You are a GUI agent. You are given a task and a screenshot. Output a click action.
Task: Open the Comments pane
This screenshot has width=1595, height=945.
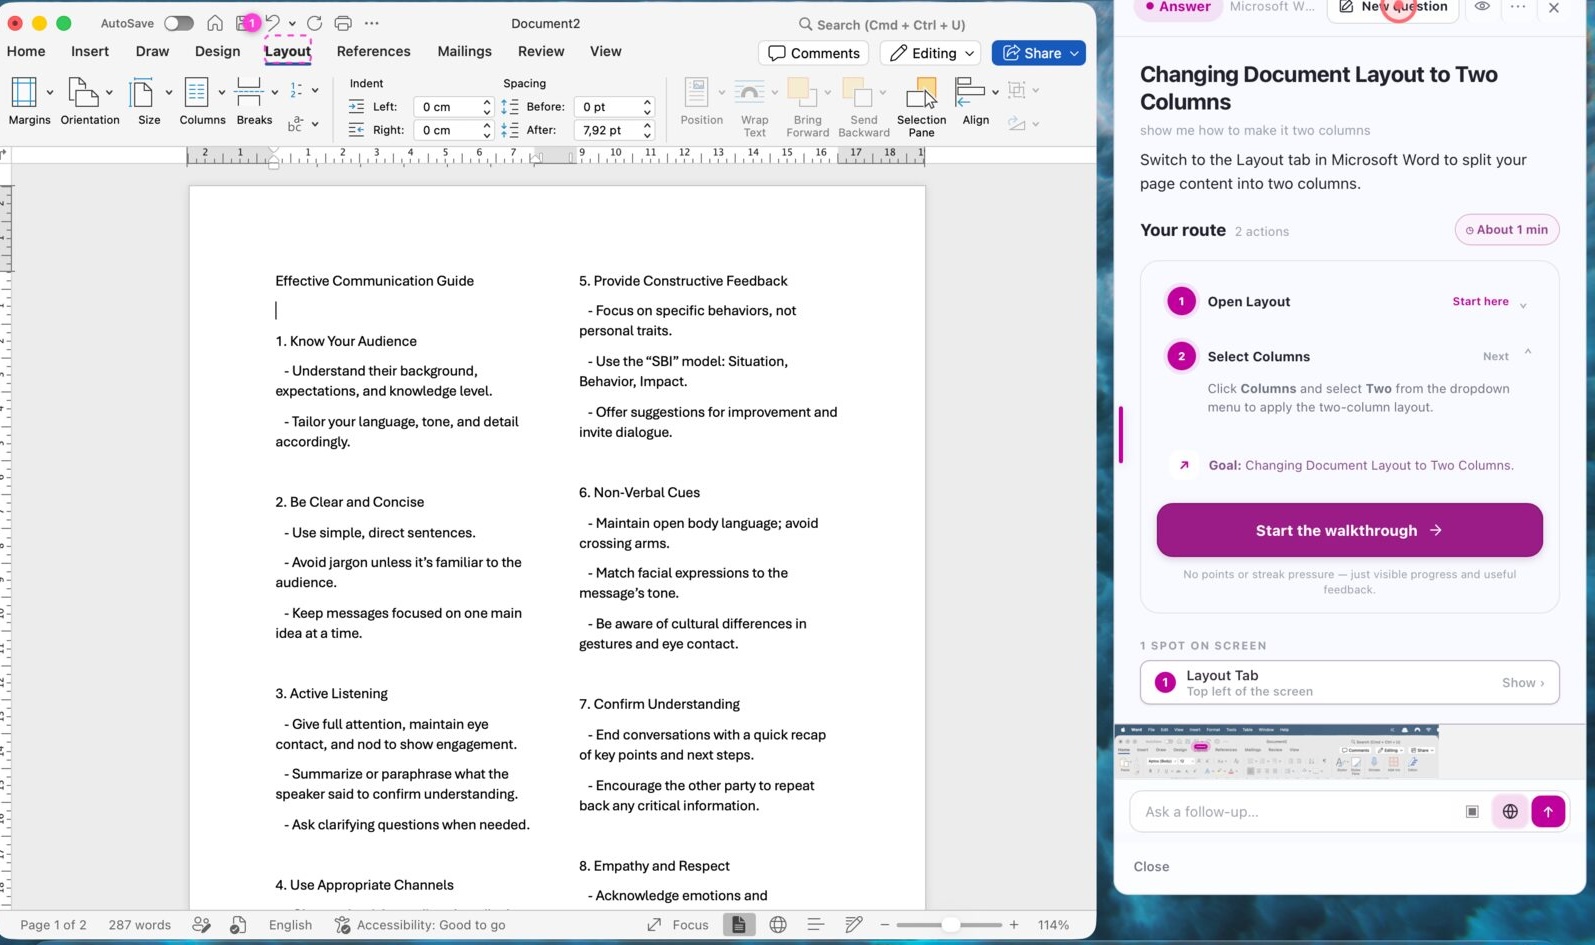pos(813,53)
